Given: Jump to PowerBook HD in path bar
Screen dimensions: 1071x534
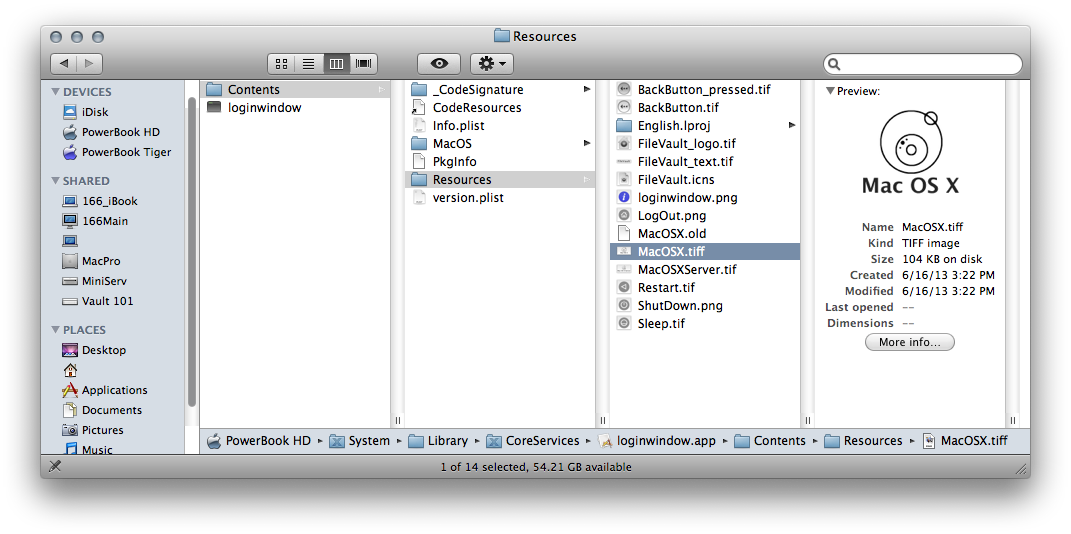Looking at the screenshot, I should (260, 441).
